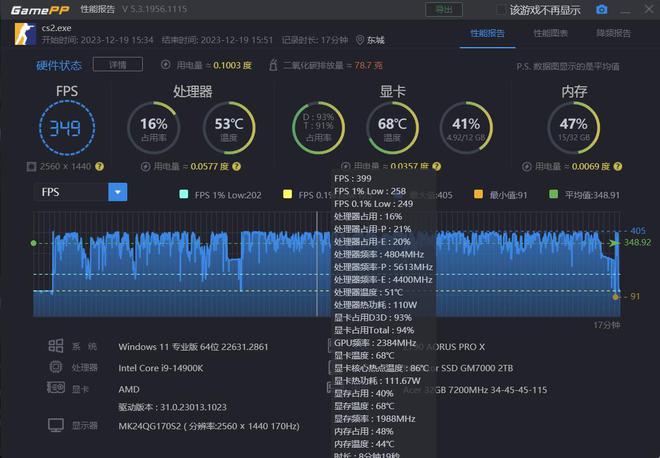This screenshot has height=458, width=660.
Task: Click the AORUS PRO X motherboard text
Action: 455,347
